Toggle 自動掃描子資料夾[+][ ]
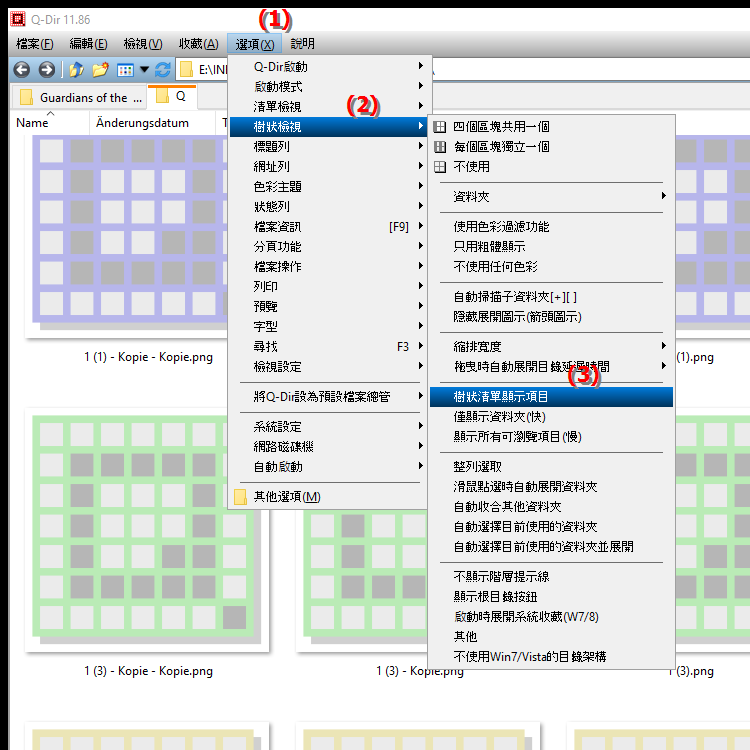Screen dimensions: 750x750 551,297
